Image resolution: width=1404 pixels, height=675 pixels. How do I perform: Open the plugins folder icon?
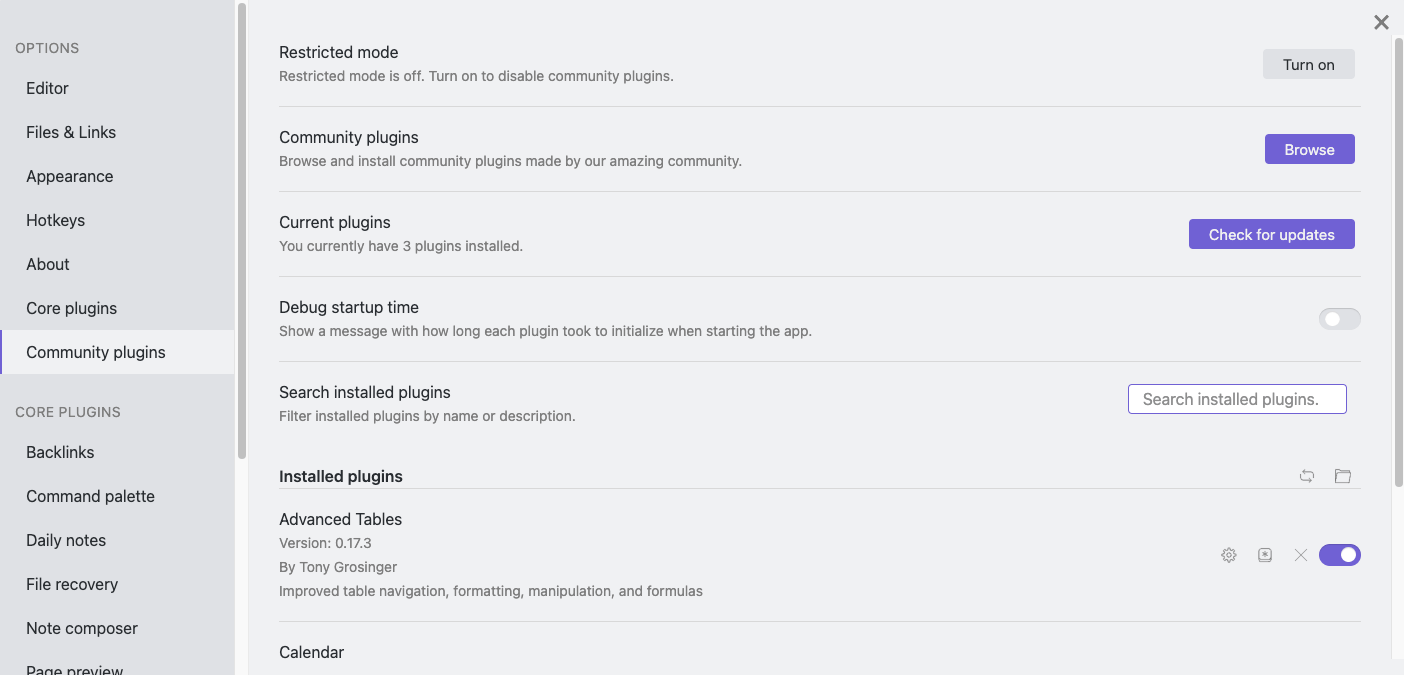pyautogui.click(x=1343, y=476)
